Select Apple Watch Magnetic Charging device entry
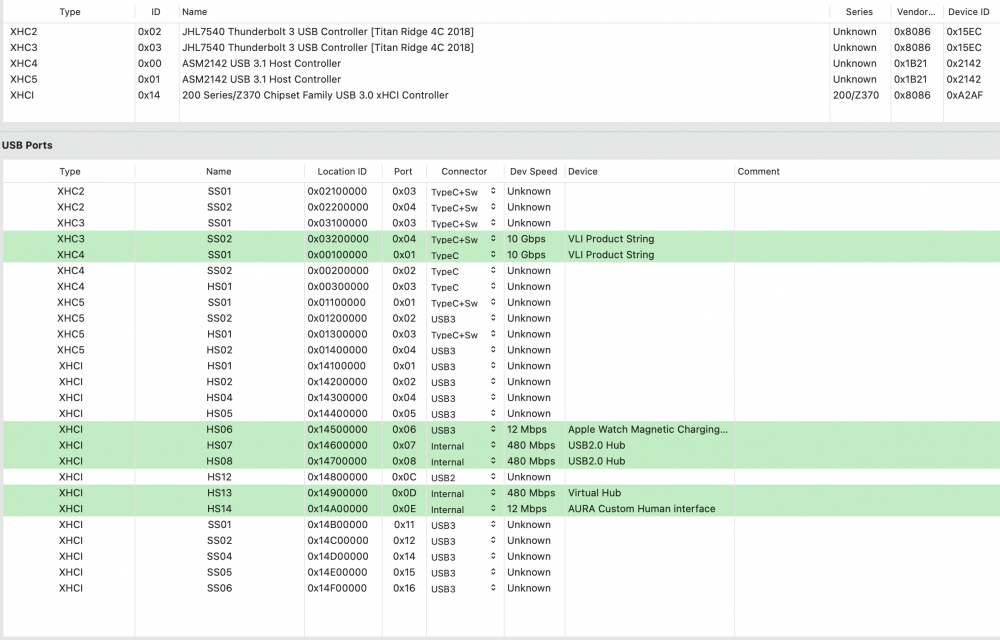This screenshot has width=1000, height=640. click(x=648, y=430)
